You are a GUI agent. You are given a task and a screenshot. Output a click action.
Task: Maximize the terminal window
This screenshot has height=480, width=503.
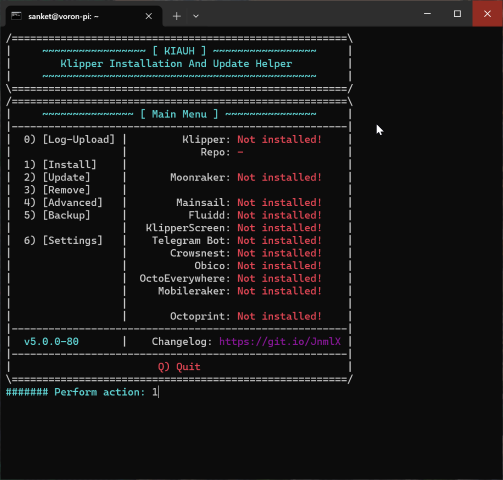pyautogui.click(x=457, y=14)
